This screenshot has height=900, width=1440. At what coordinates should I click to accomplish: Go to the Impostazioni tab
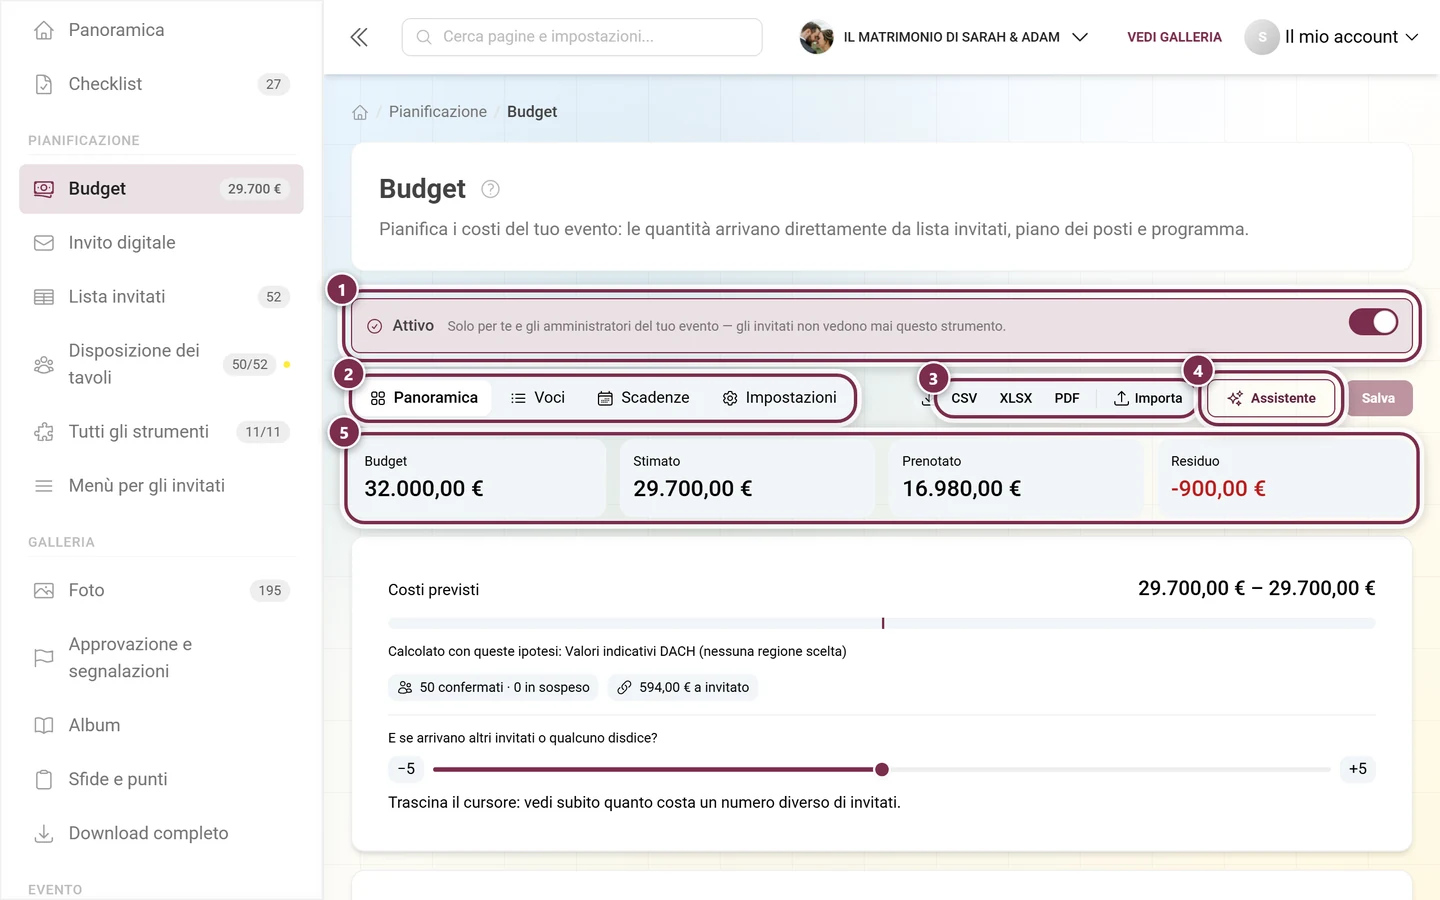780,398
